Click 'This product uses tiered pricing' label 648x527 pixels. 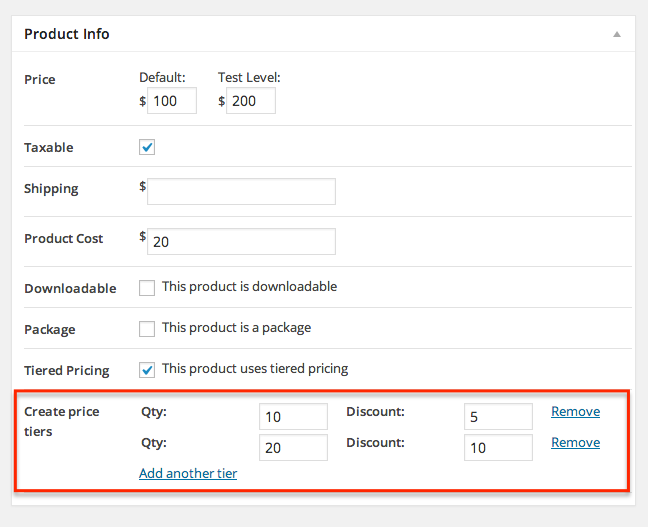point(255,369)
